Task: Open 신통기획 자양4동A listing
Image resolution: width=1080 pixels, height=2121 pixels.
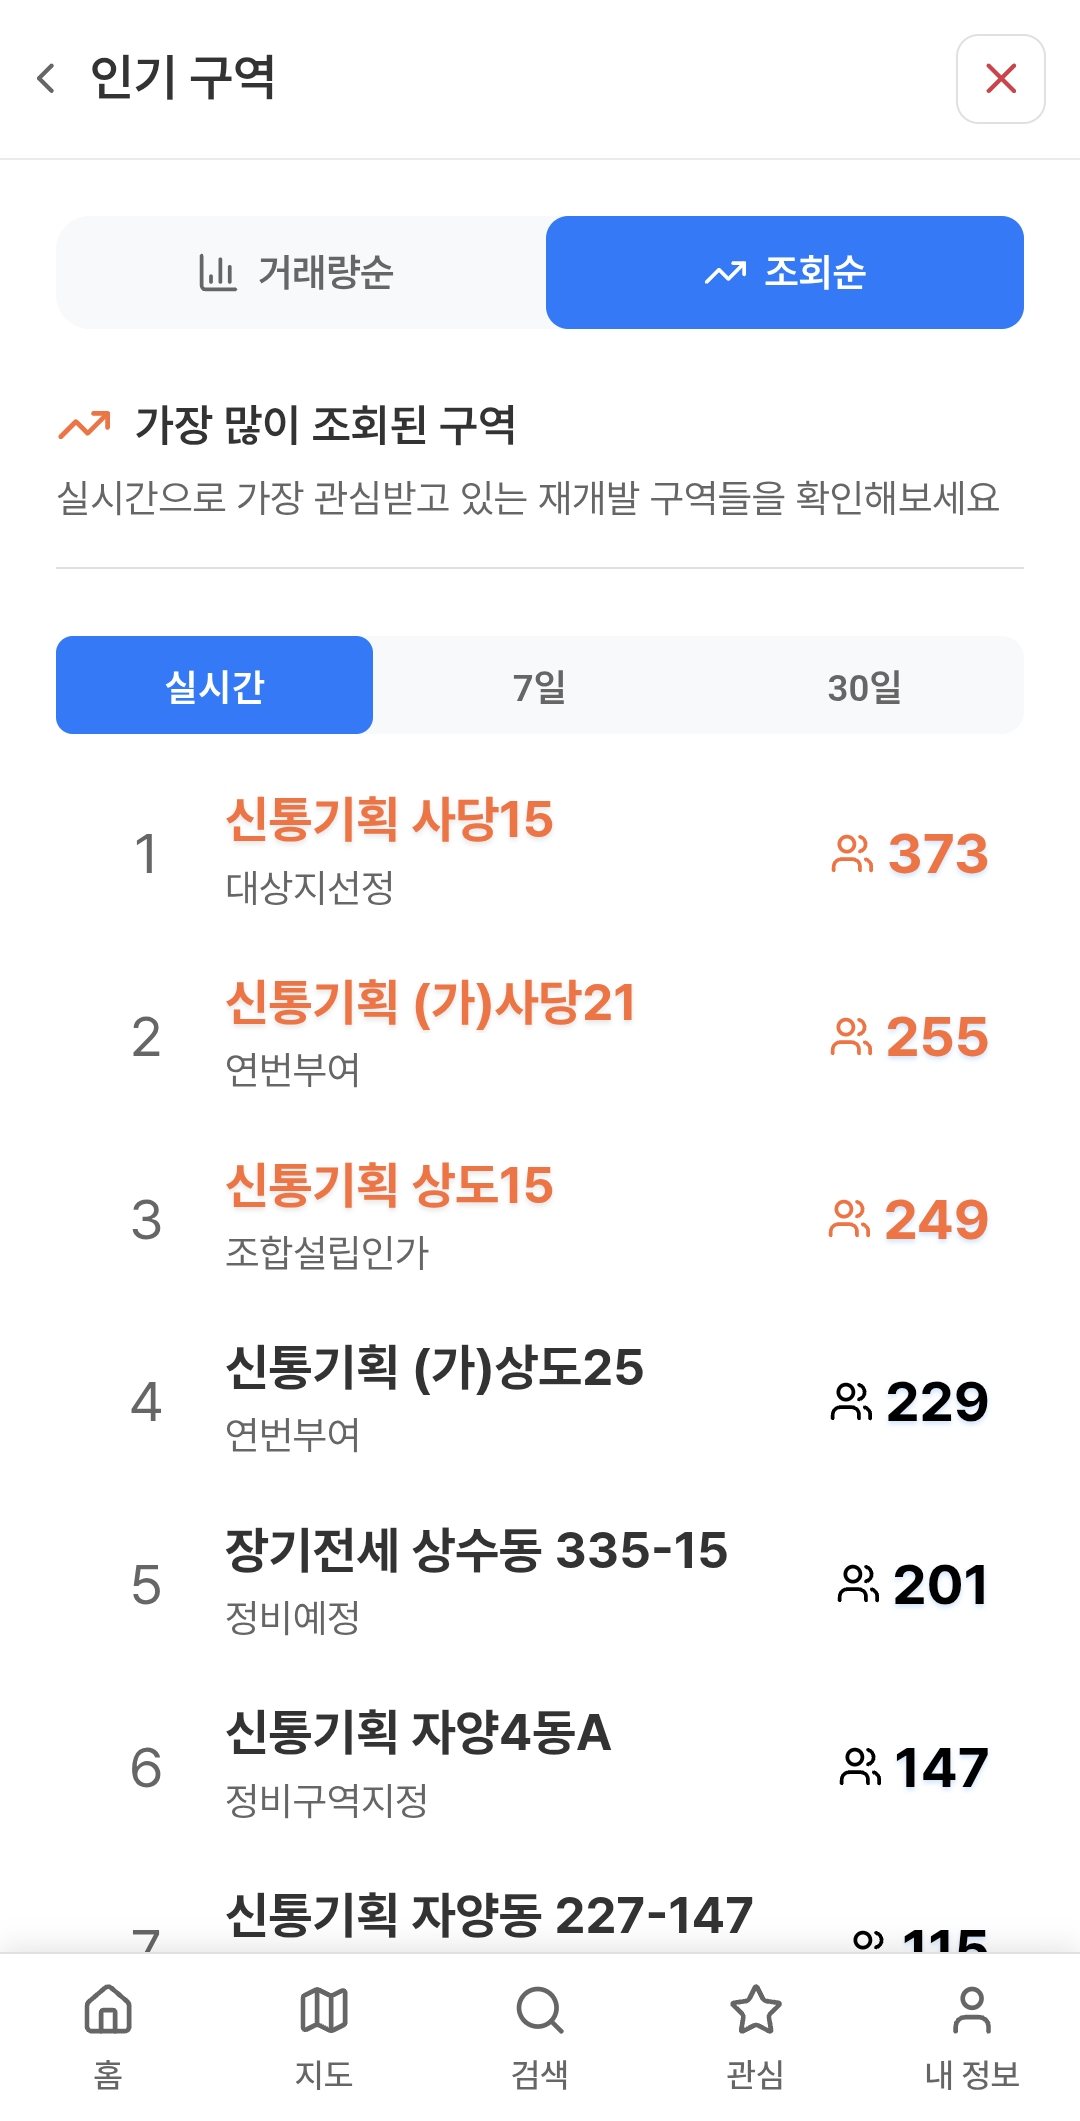Action: 418,1733
